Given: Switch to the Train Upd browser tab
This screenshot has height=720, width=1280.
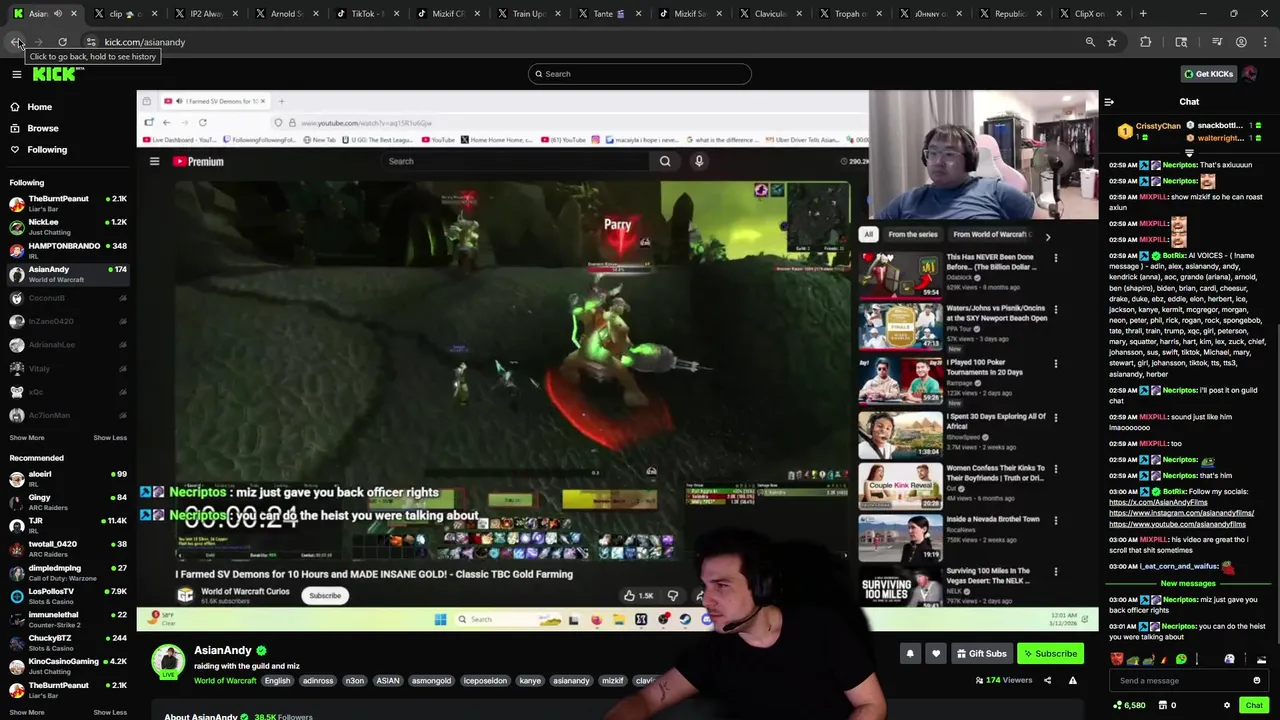Looking at the screenshot, I should 527,14.
